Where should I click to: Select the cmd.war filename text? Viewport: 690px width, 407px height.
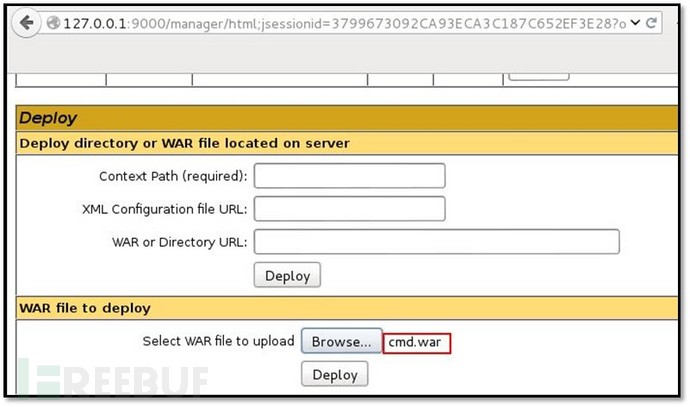(415, 342)
